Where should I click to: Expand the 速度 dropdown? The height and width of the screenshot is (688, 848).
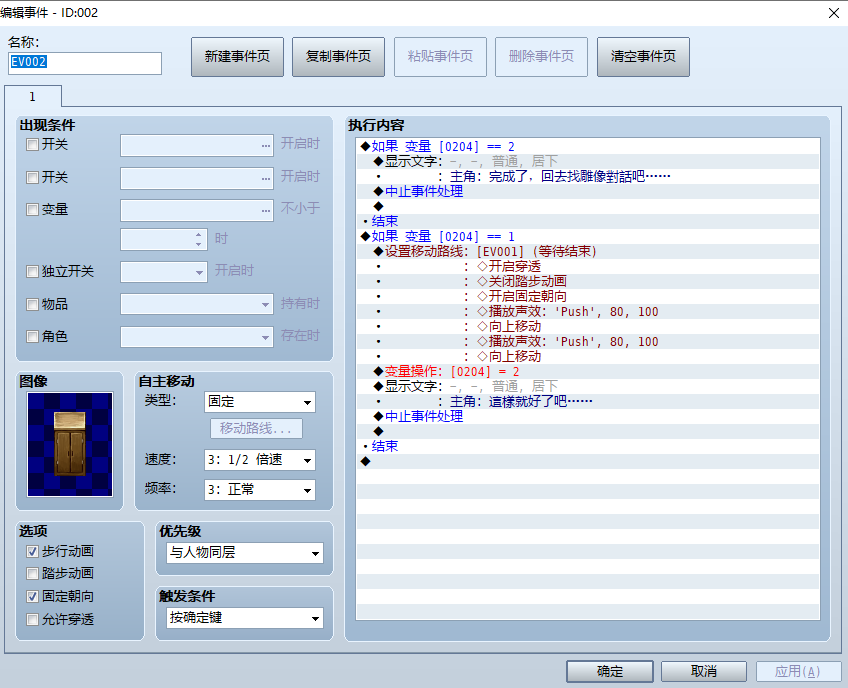(x=260, y=460)
